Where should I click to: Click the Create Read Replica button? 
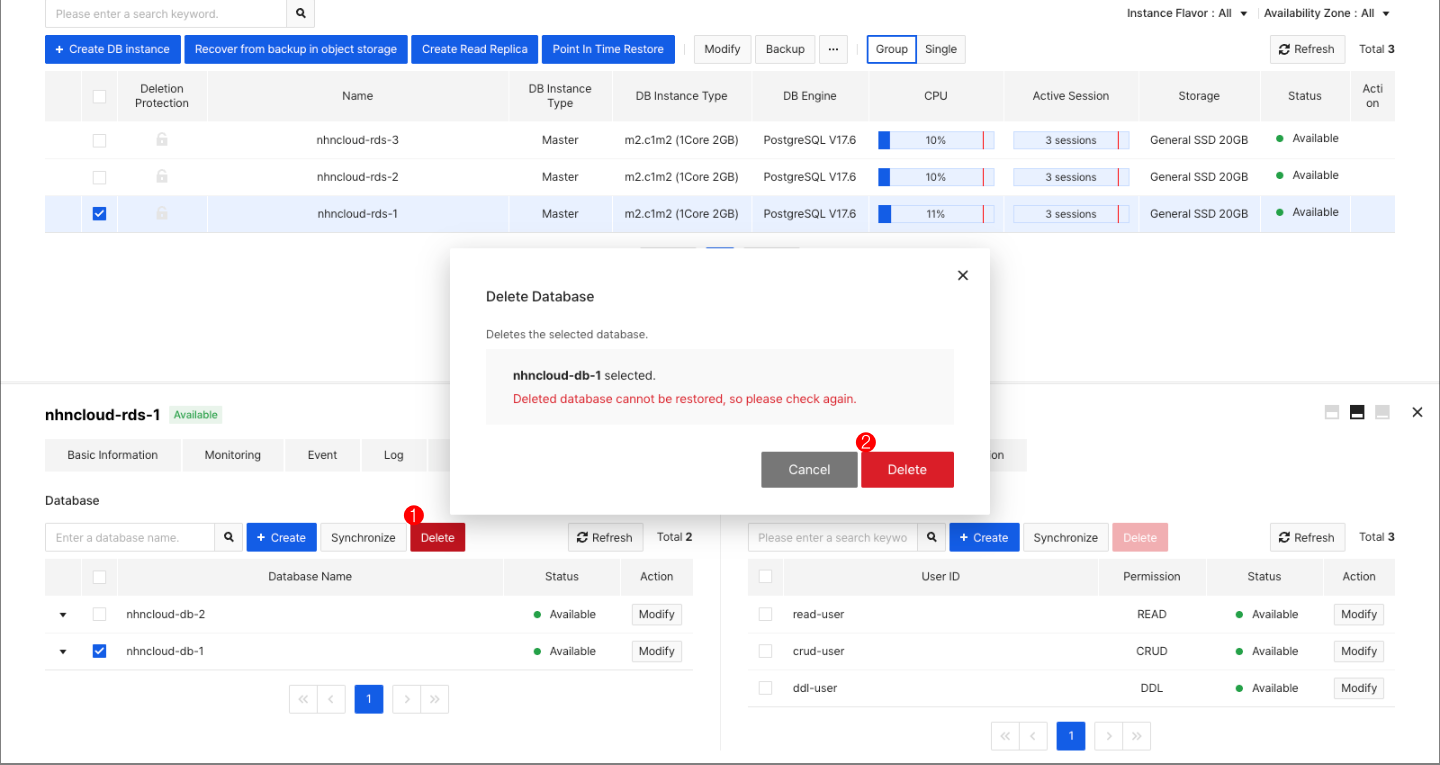474,48
